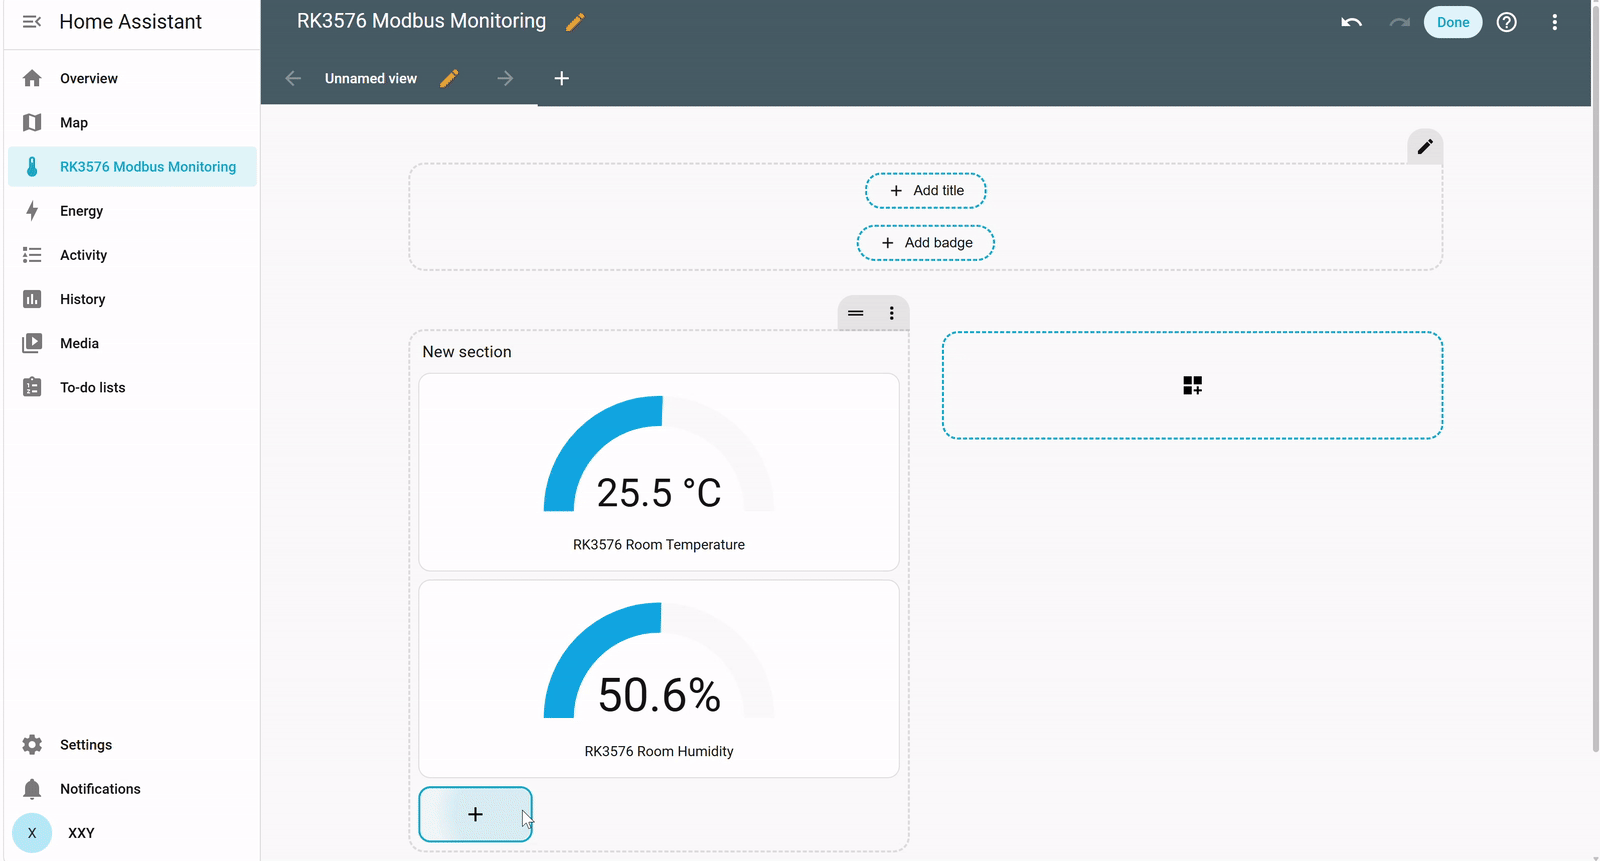This screenshot has width=1600, height=861.
Task: Move view left with the back arrow
Action: (293, 78)
